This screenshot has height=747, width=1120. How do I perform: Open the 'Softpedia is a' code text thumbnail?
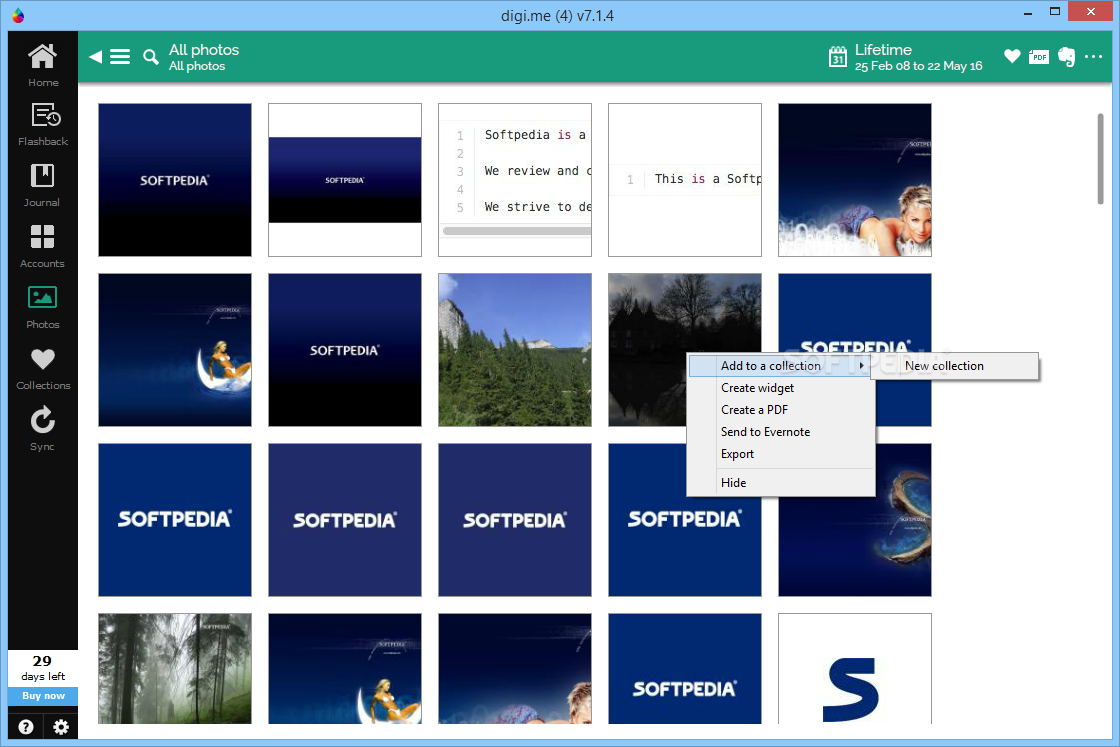pos(515,180)
